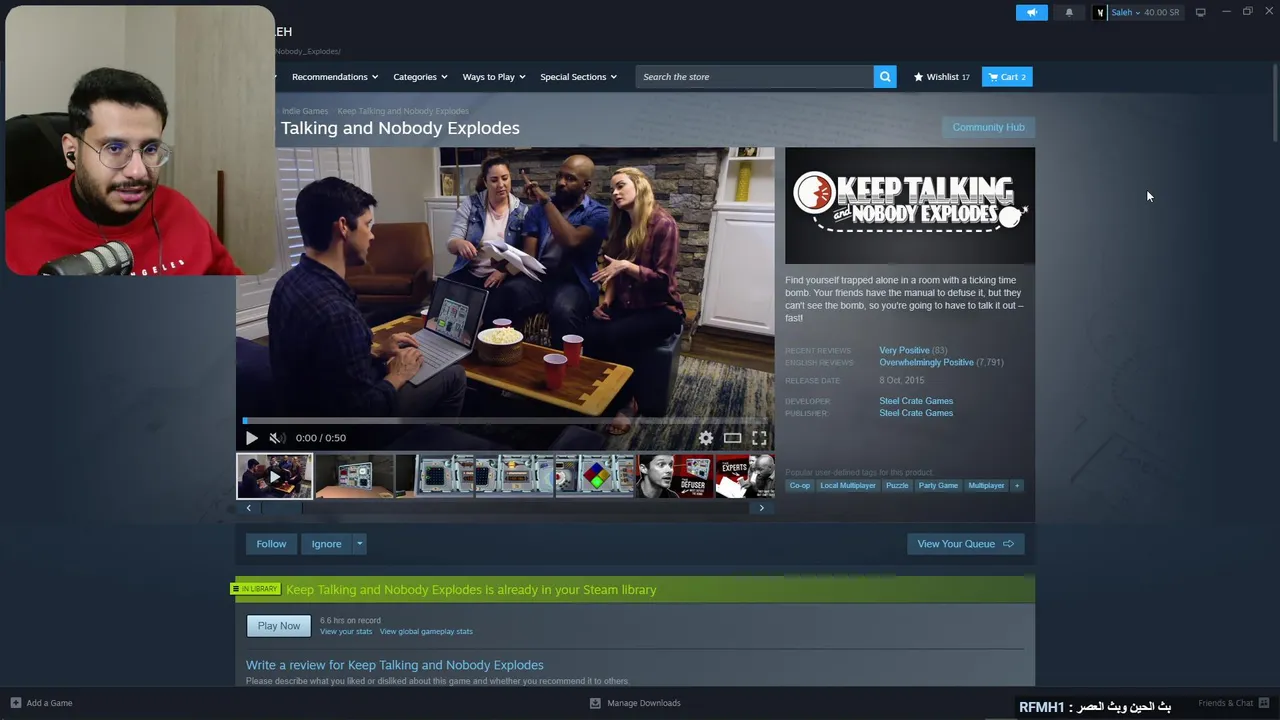The image size is (1280, 720).
Task: Select the Co-op tag
Action: tap(800, 486)
